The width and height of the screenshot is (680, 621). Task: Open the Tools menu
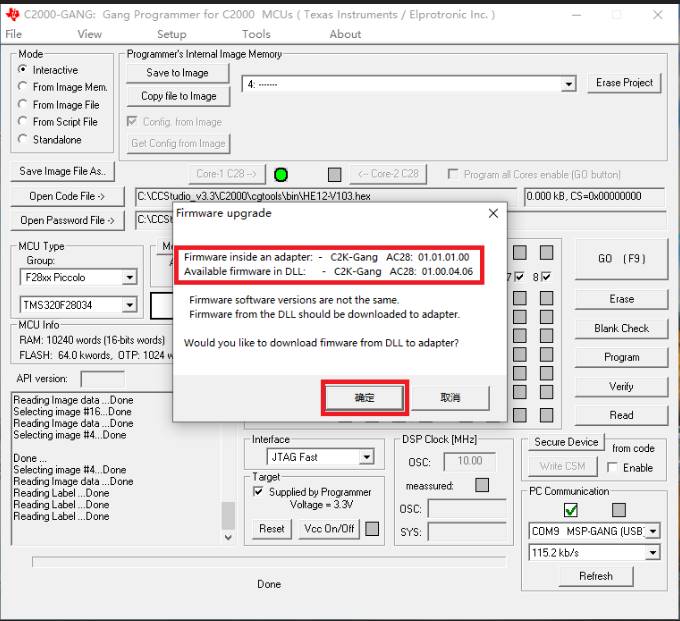coord(256,34)
